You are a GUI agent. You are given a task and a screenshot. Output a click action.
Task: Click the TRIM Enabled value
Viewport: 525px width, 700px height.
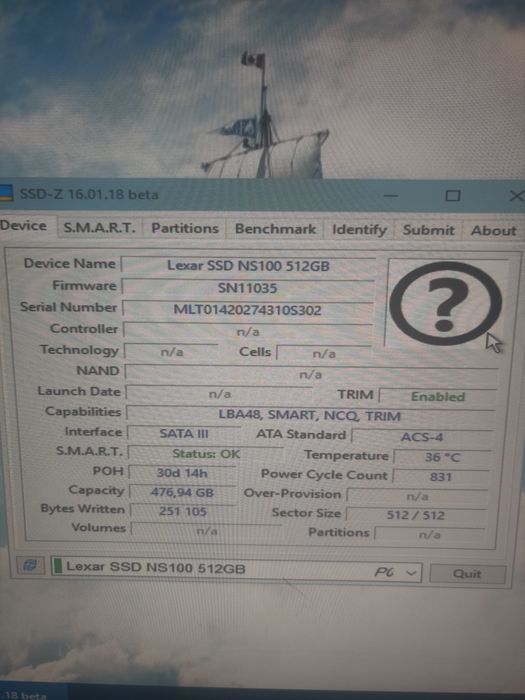click(438, 396)
